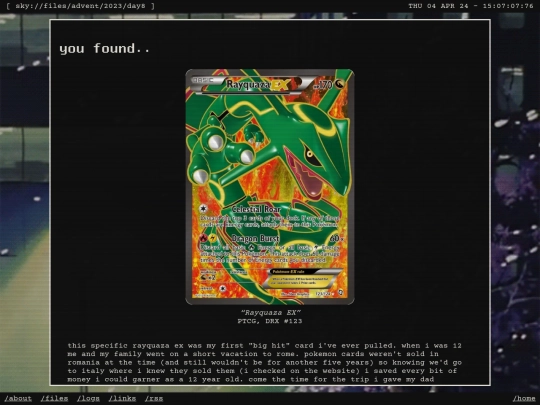The height and width of the screenshot is (405, 540).
Task: Click the "you found.." heading
Action: [105, 49]
